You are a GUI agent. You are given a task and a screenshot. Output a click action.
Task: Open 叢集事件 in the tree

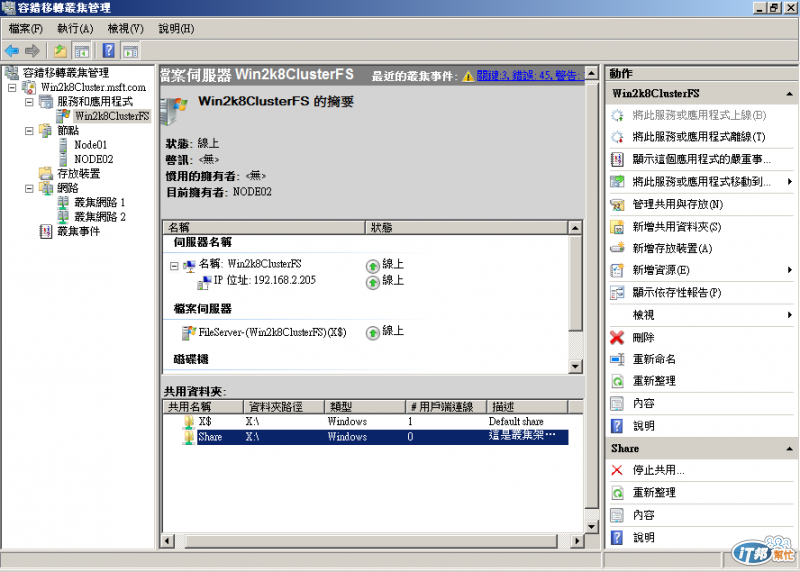(79, 231)
